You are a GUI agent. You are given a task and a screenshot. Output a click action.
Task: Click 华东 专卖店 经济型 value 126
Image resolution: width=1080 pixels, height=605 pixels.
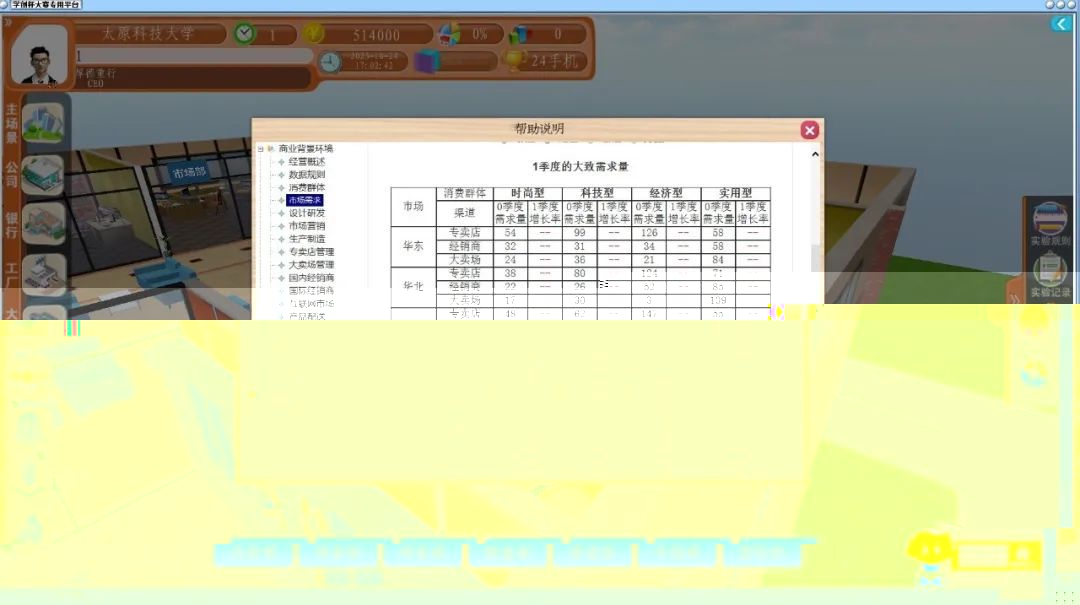649,233
